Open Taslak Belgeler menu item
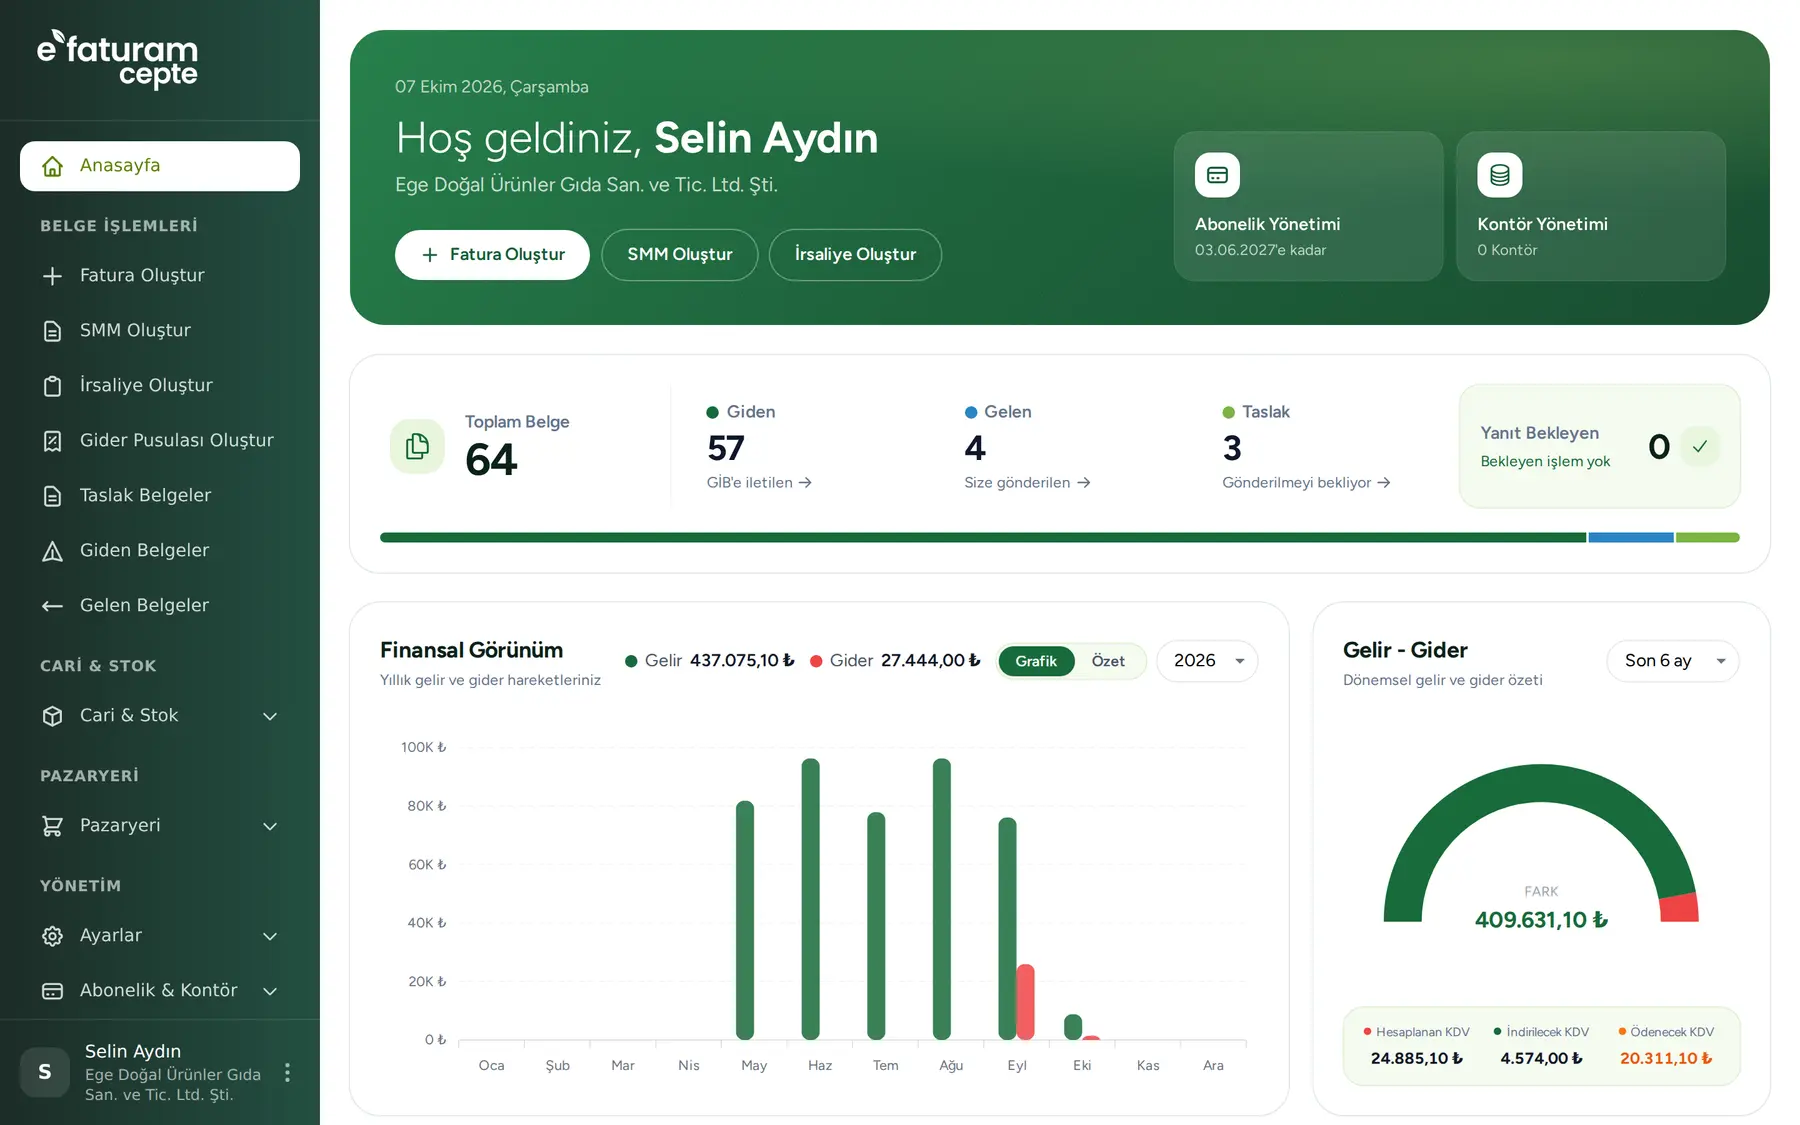This screenshot has height=1125, width=1800. click(x=160, y=496)
